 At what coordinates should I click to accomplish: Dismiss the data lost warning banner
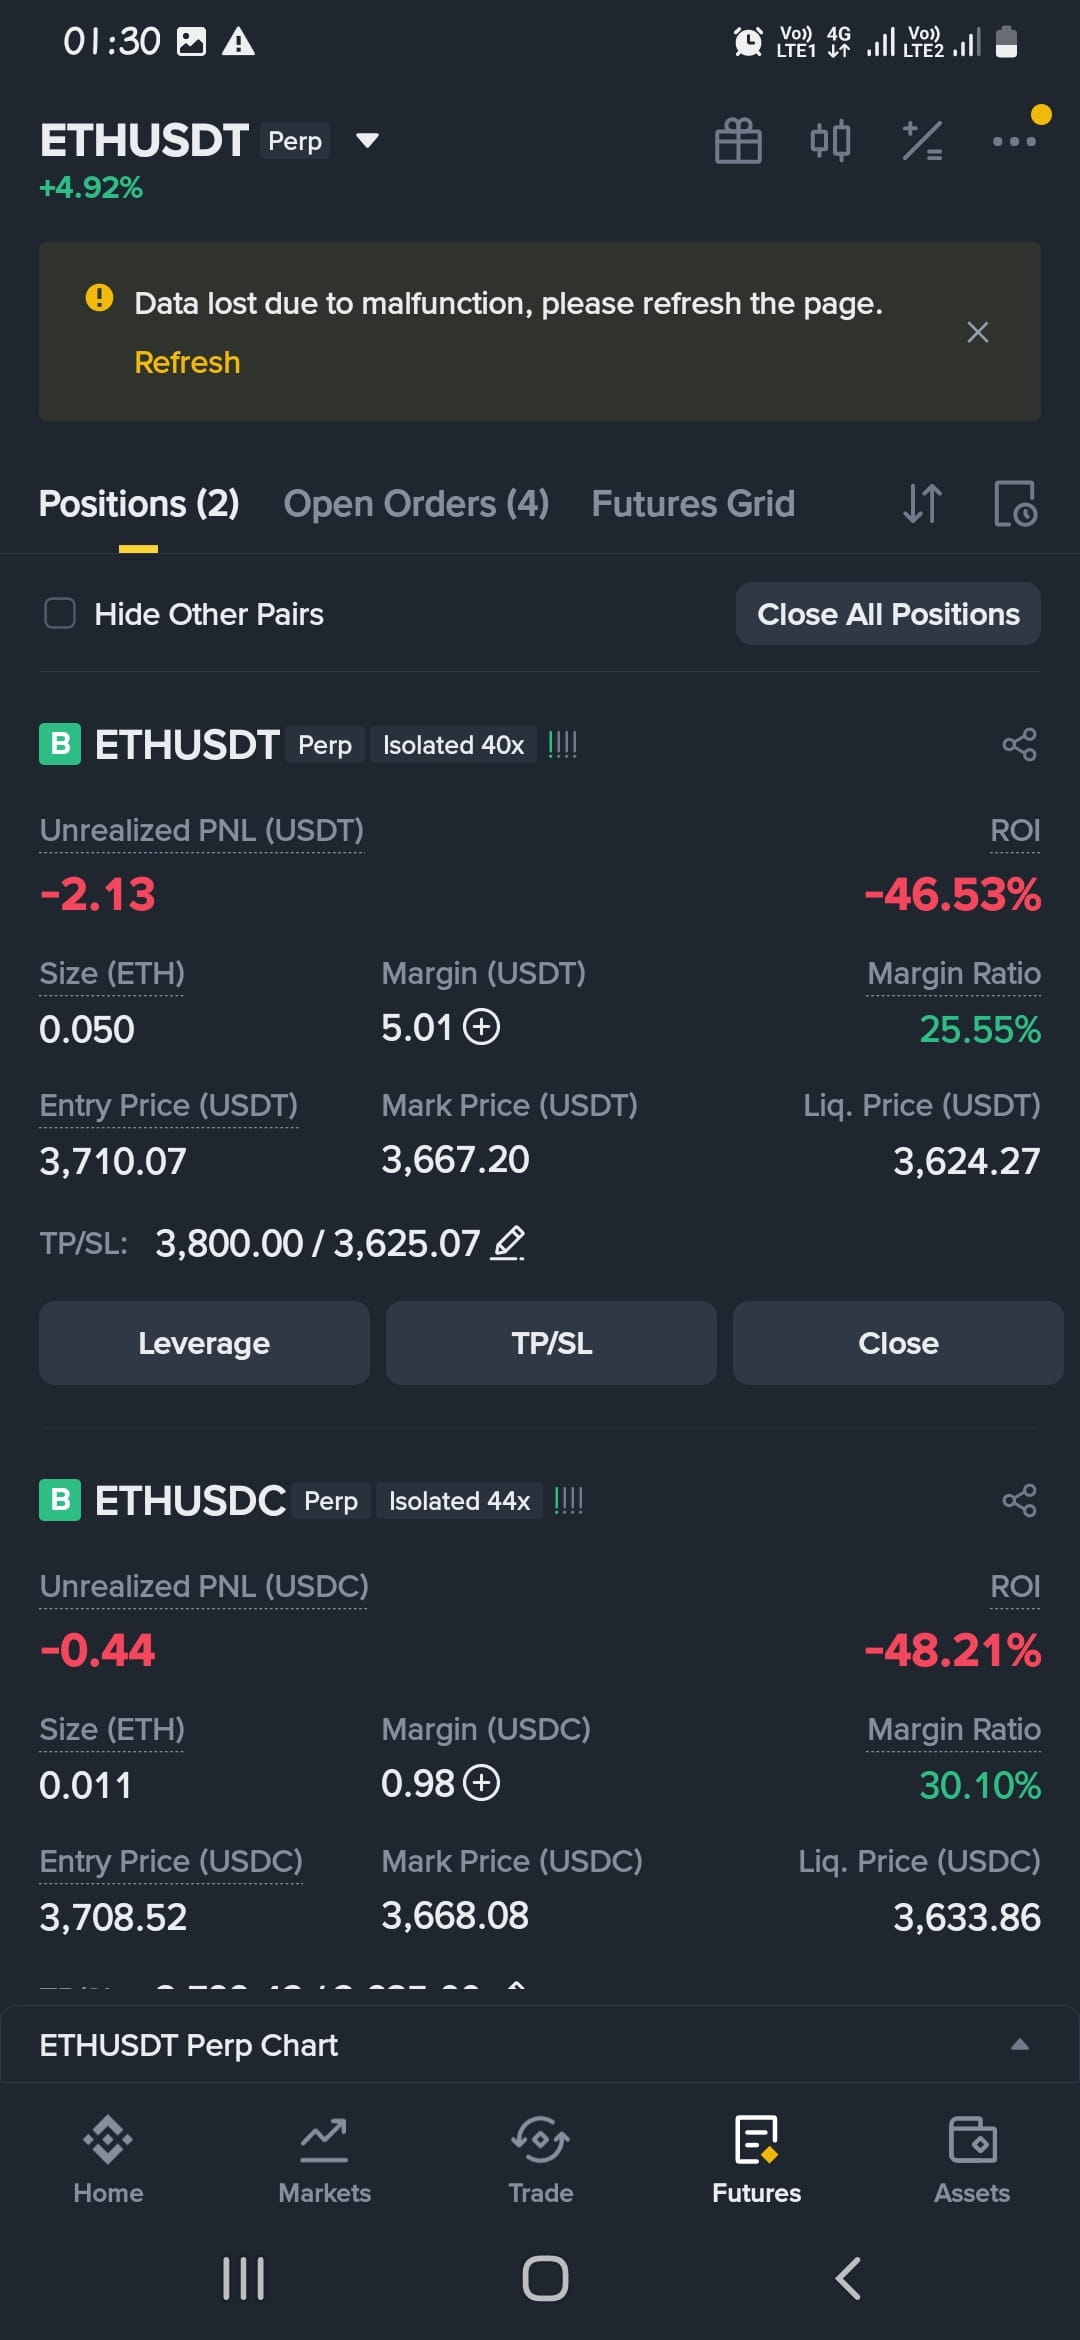[978, 332]
